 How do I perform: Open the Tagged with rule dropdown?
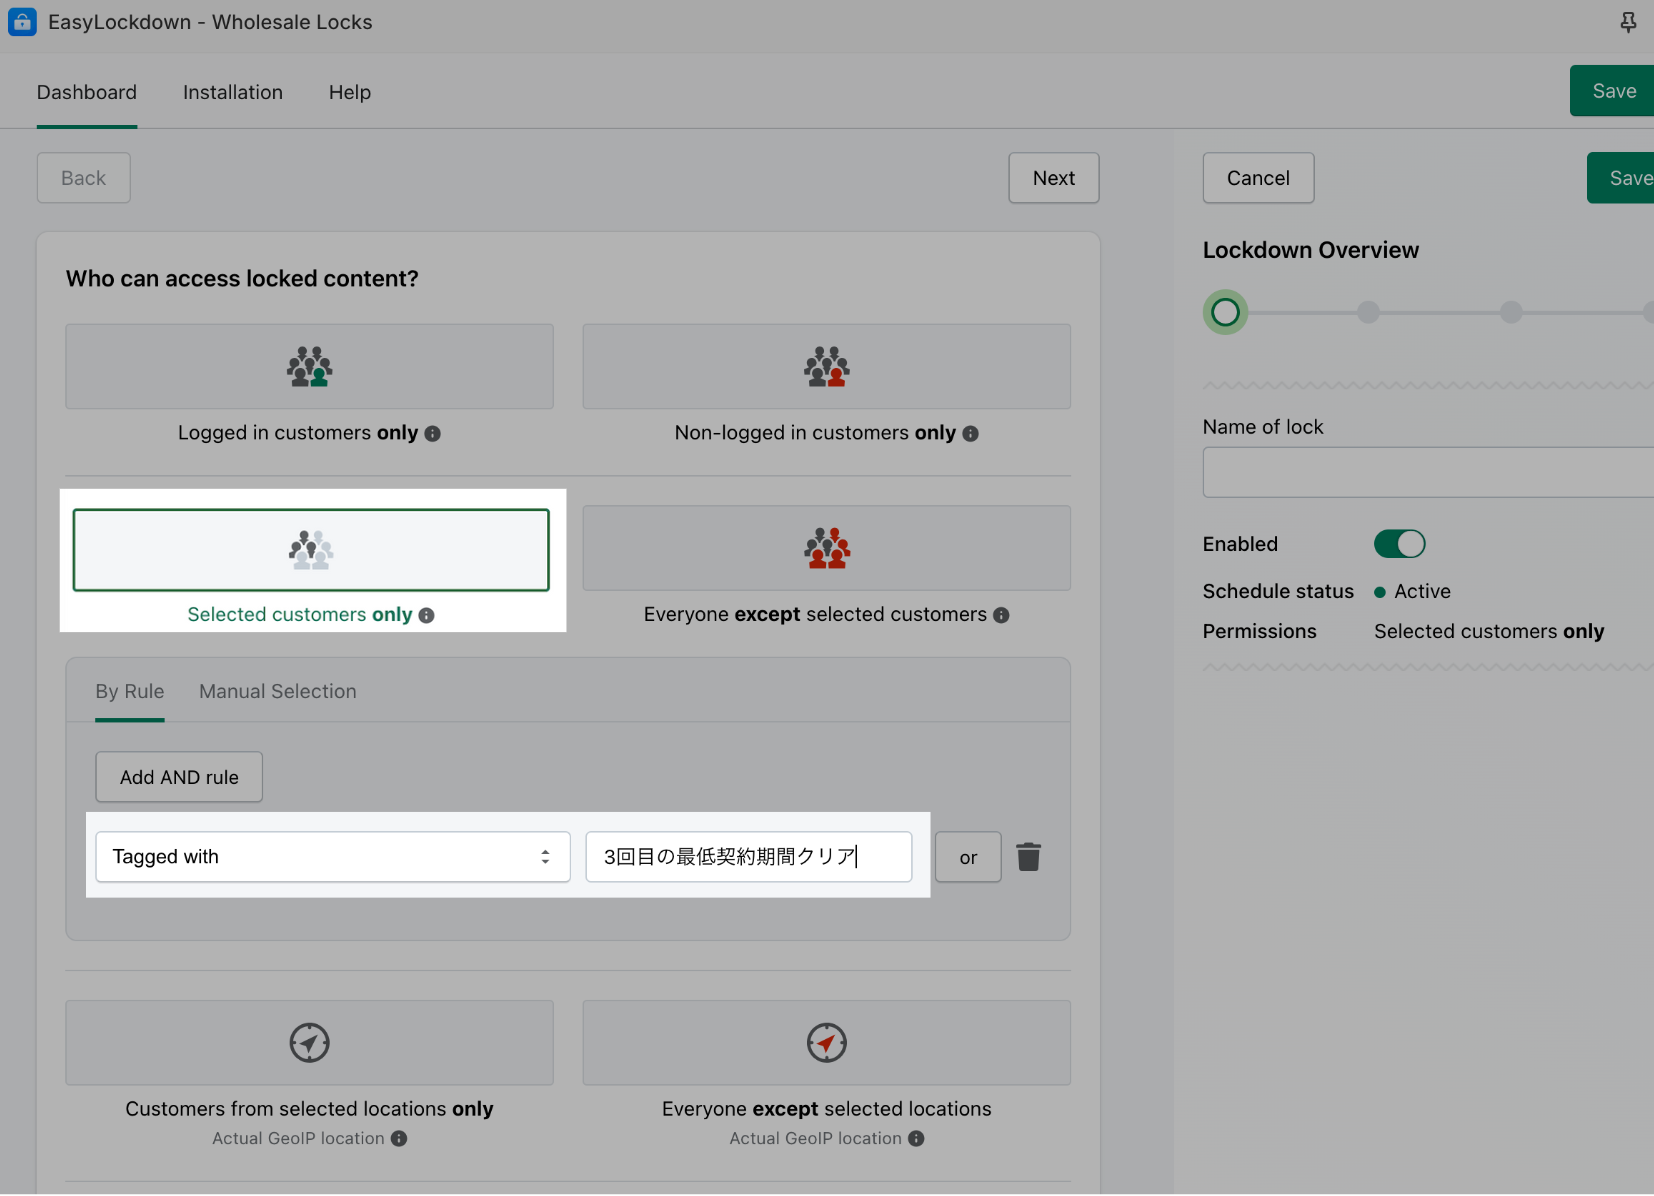point(332,857)
